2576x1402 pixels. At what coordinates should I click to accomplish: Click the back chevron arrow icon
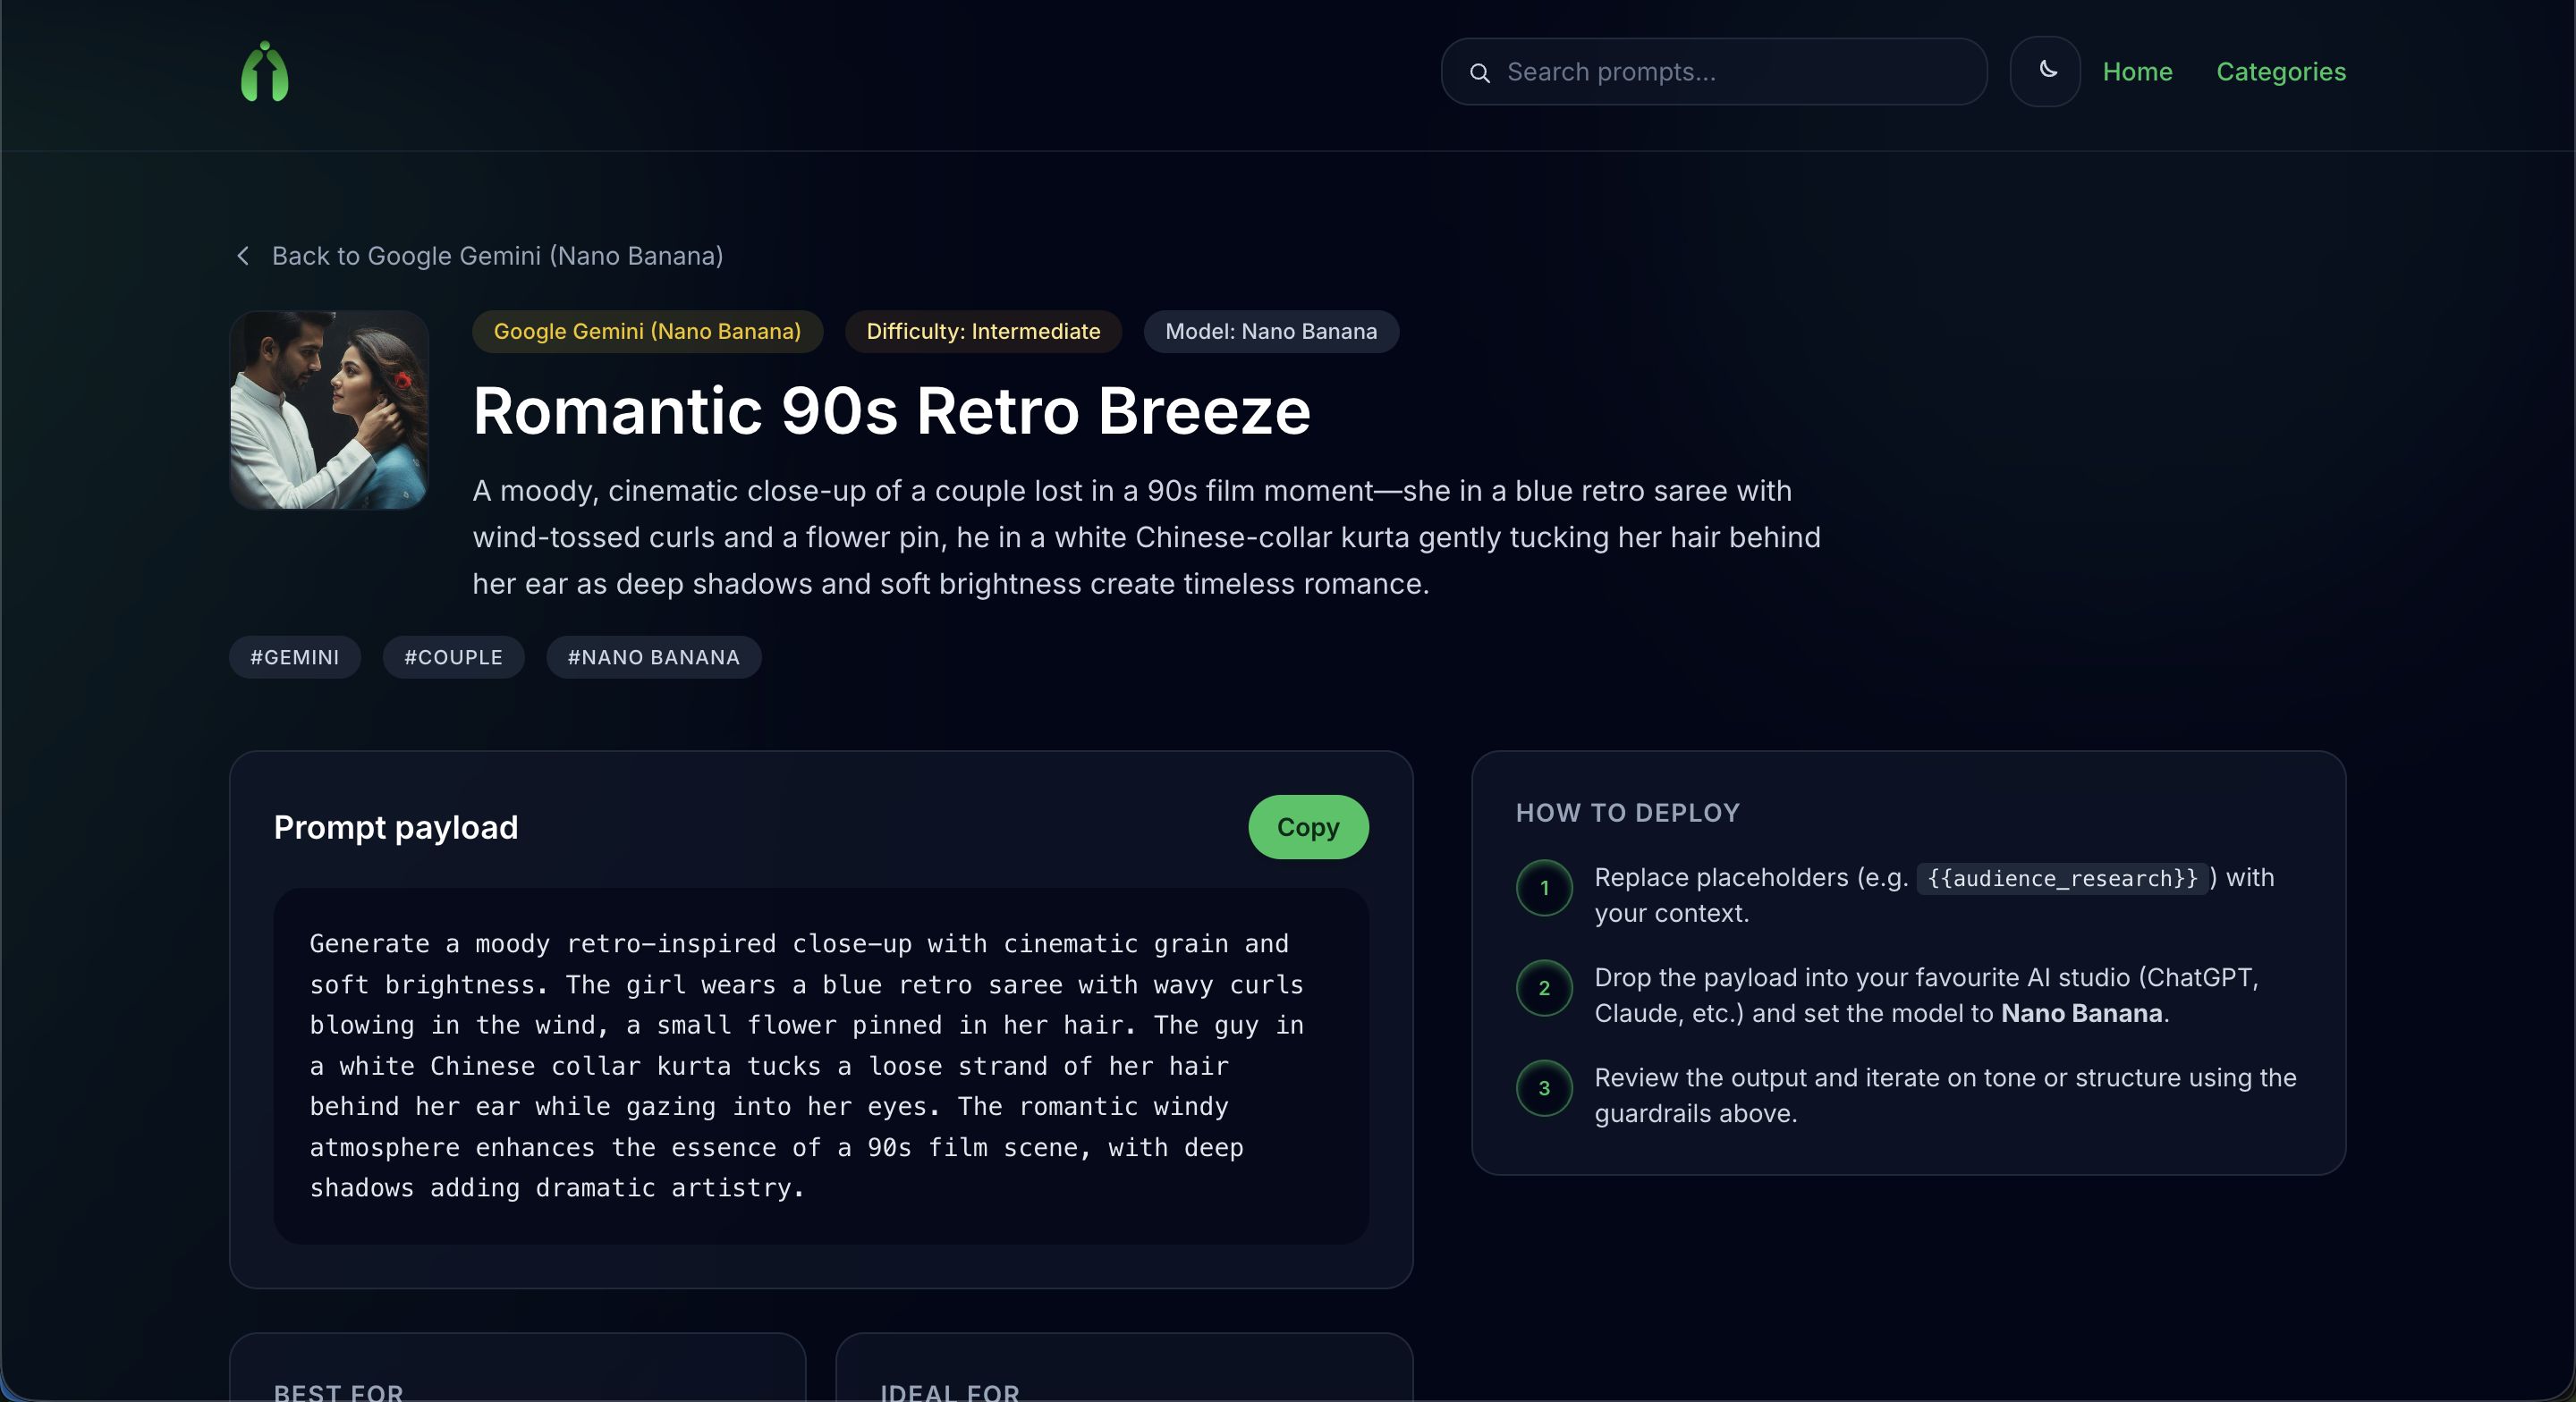click(243, 256)
